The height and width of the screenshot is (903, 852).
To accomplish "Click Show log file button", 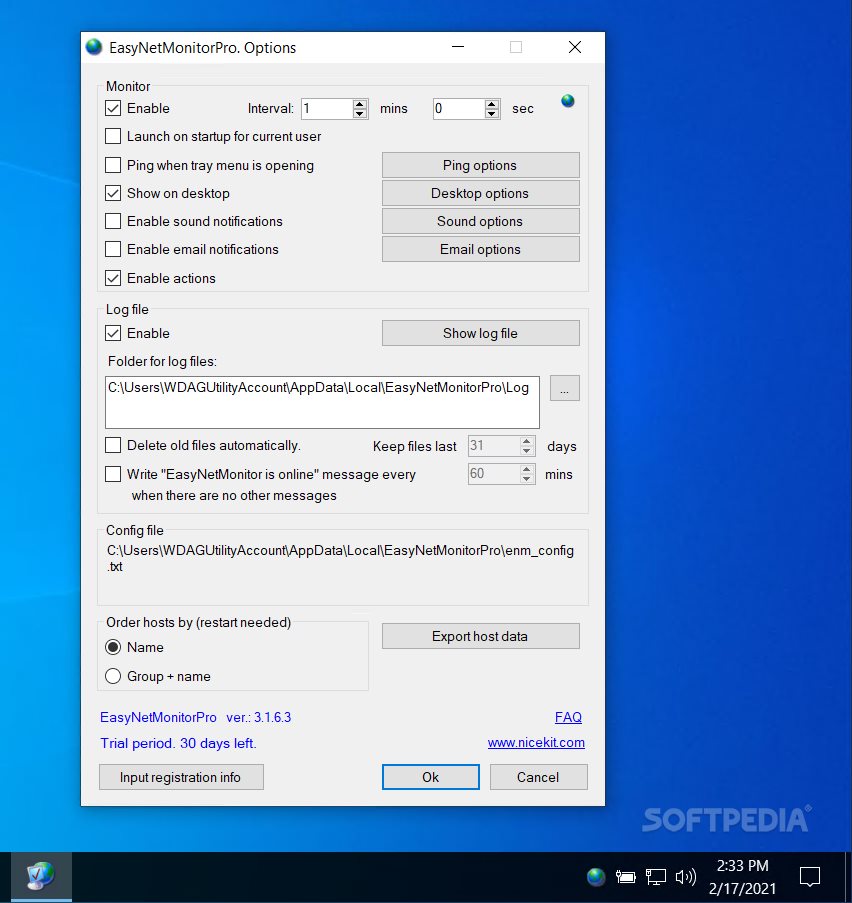I will [x=480, y=333].
